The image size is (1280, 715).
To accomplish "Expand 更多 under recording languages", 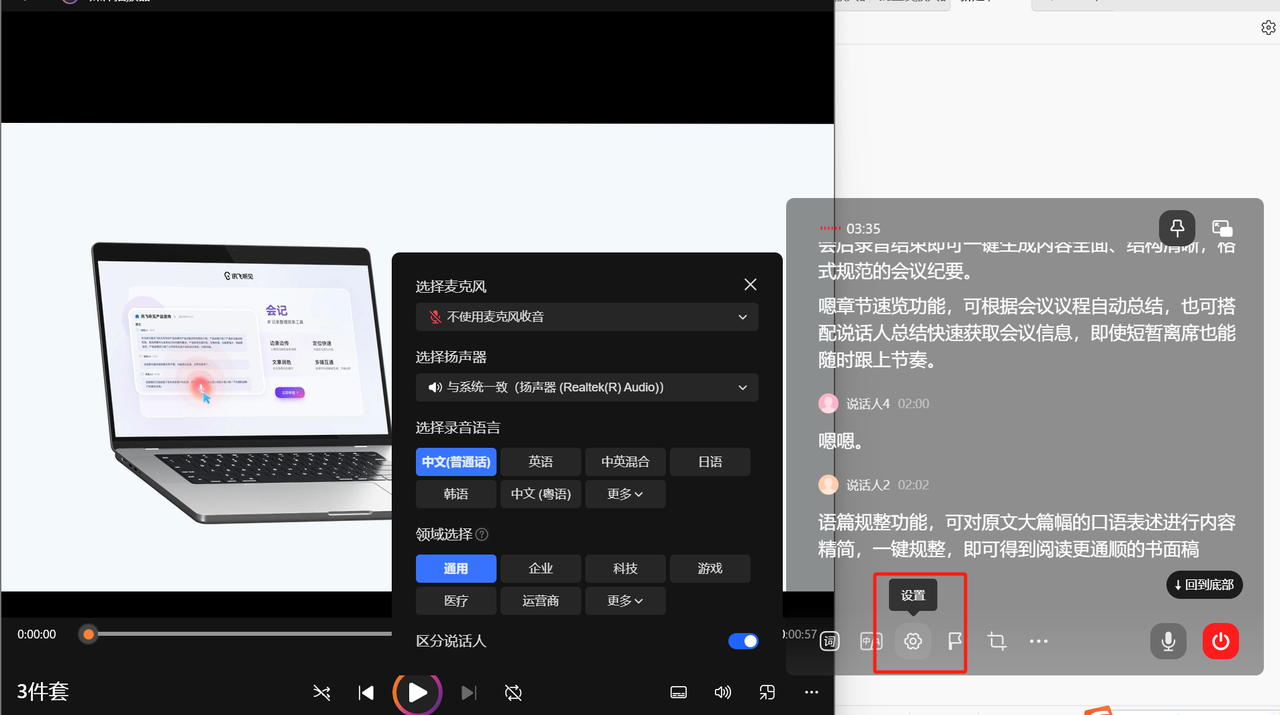I will (626, 494).
